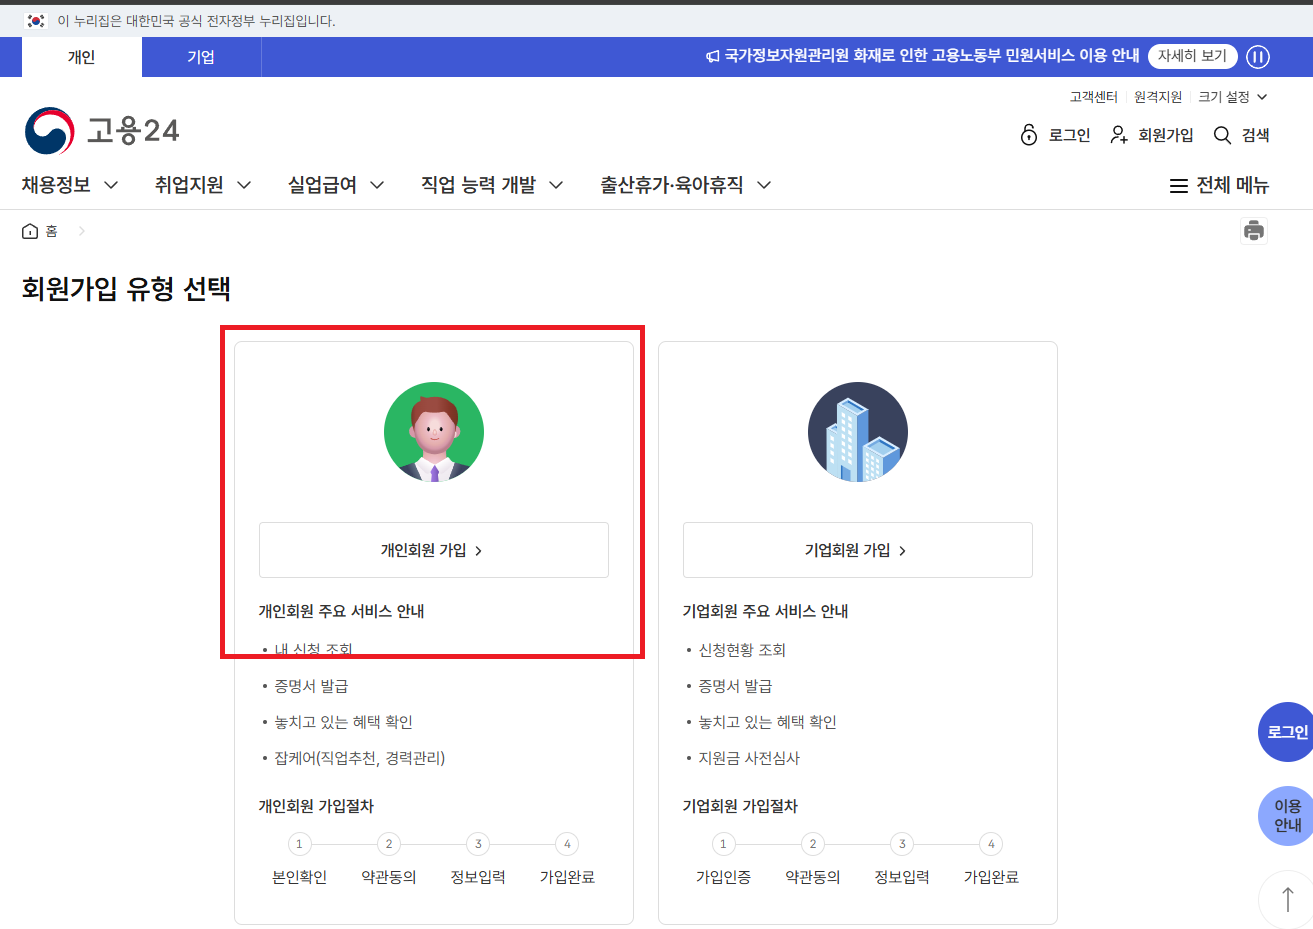Click the scroll-to-top arrow
The image size is (1313, 929).
1287,899
